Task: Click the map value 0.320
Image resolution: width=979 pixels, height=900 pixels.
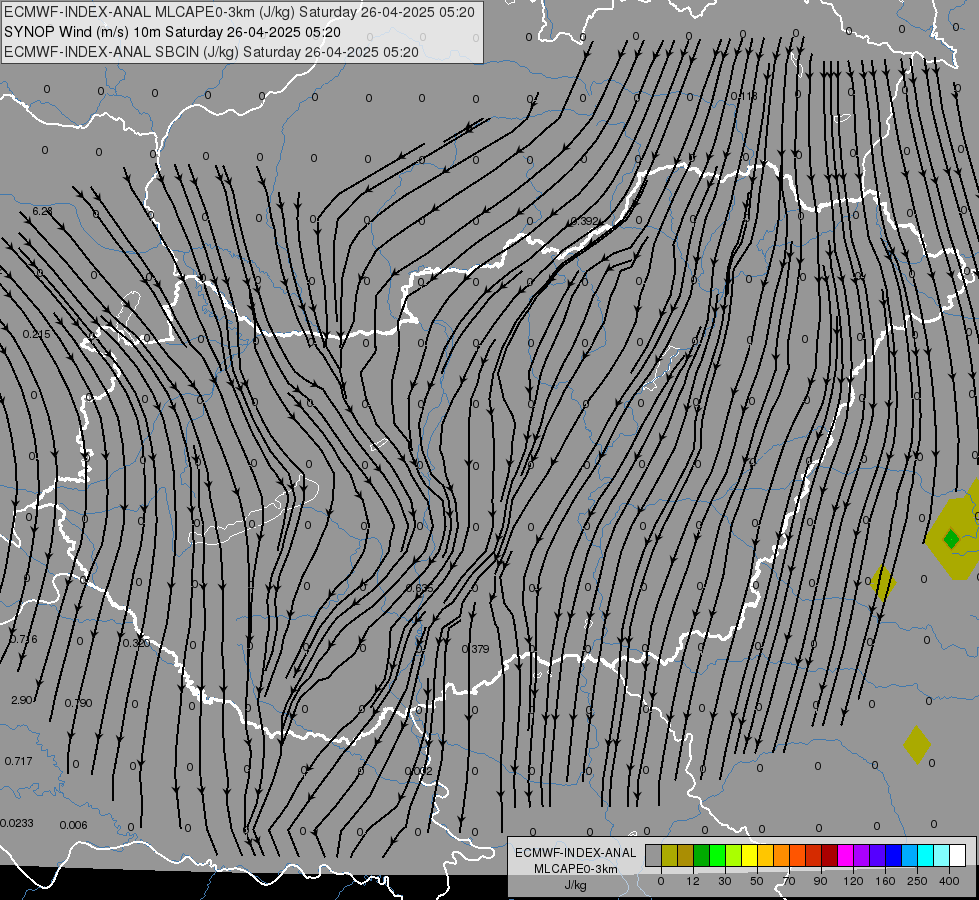Action: coord(136,643)
